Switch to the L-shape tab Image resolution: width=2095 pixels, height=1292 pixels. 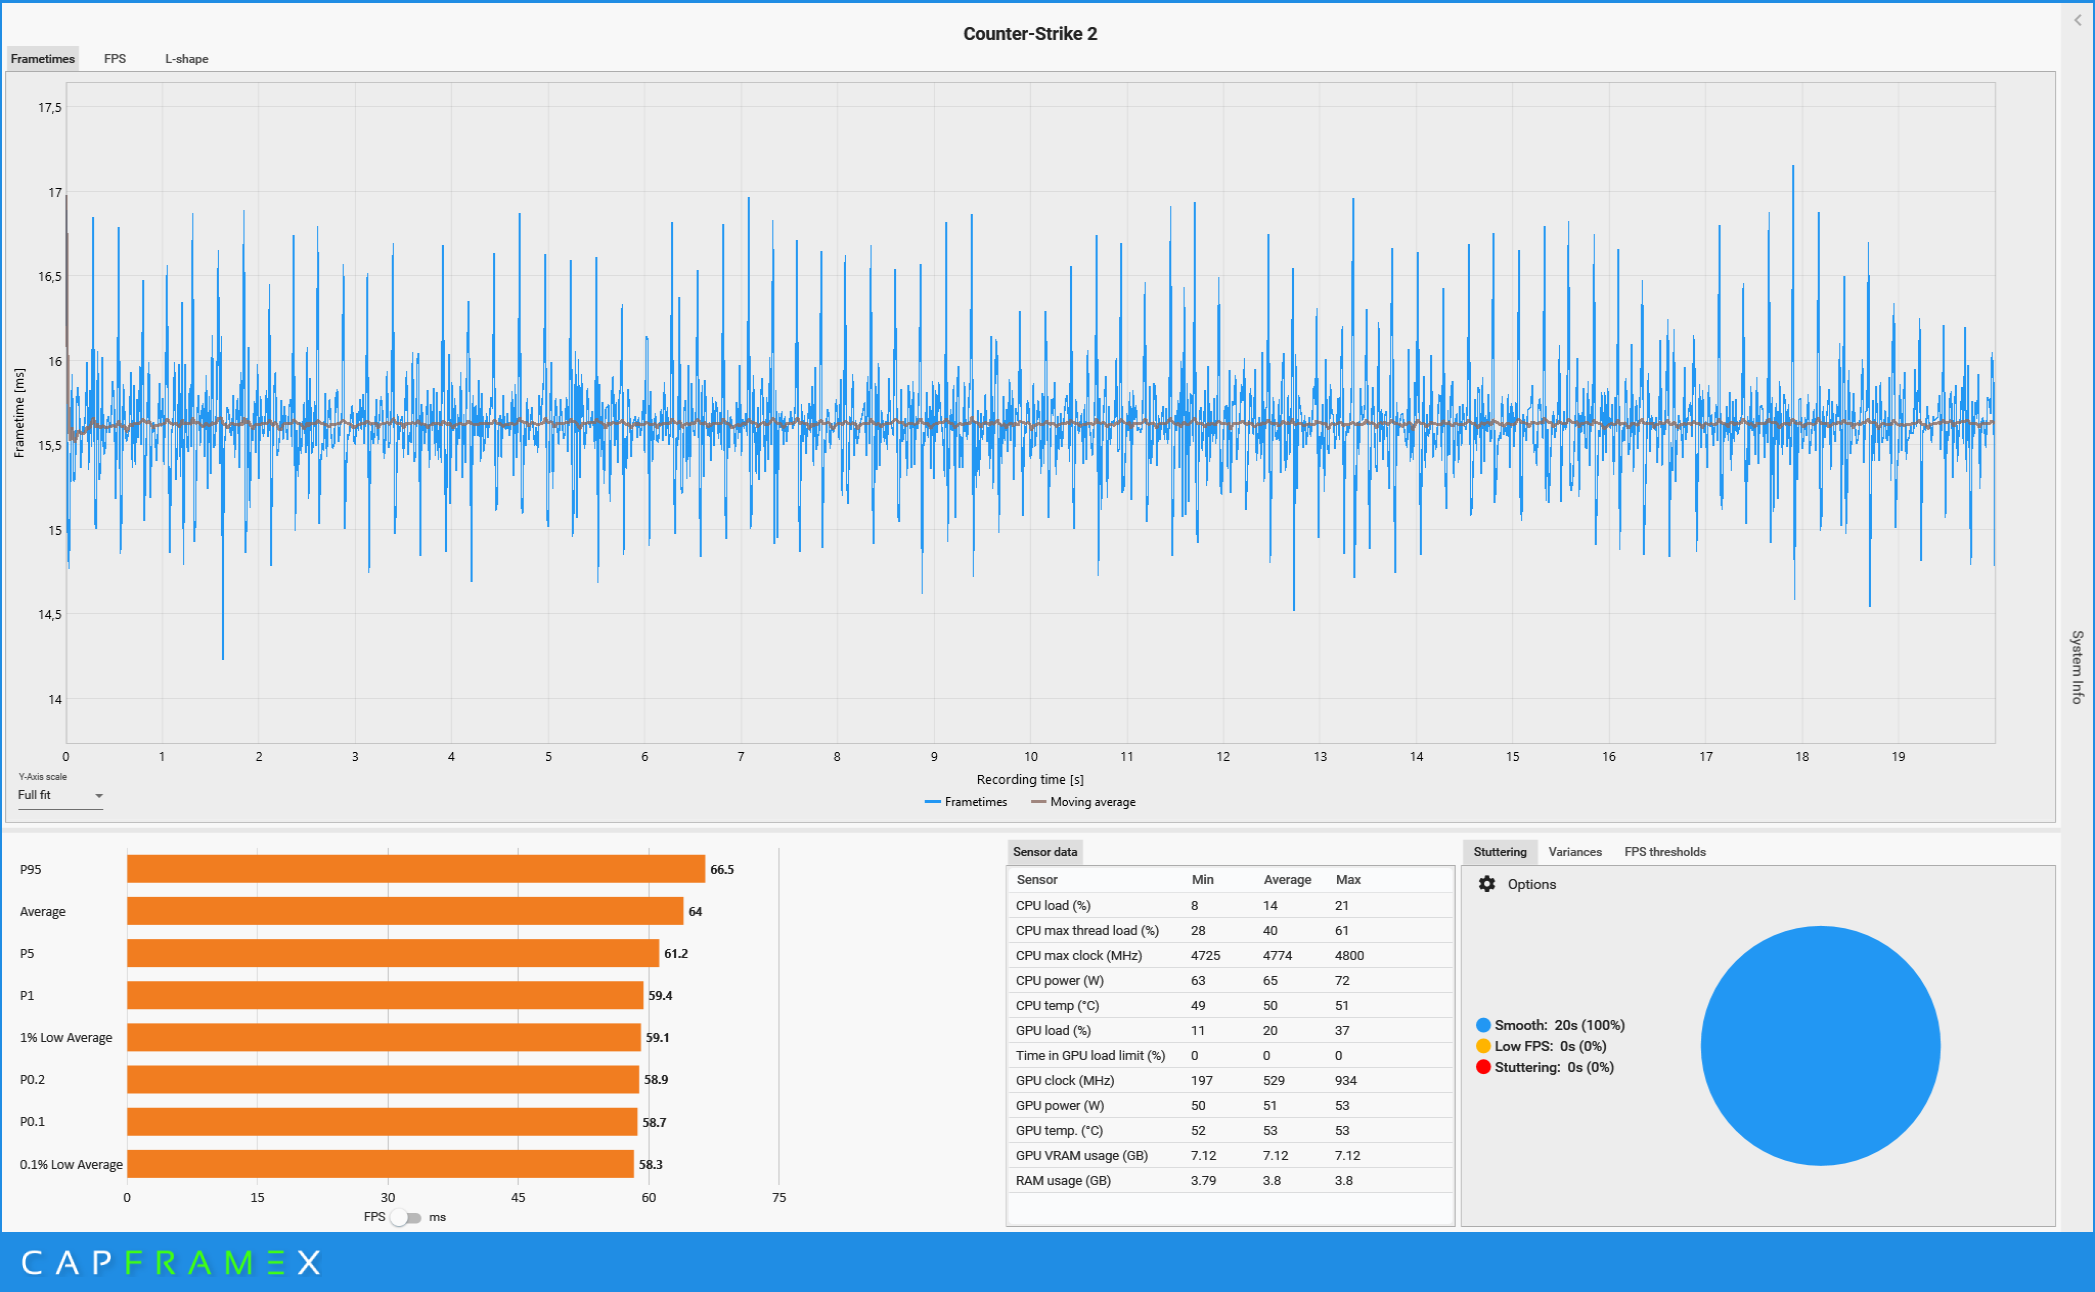click(x=186, y=59)
